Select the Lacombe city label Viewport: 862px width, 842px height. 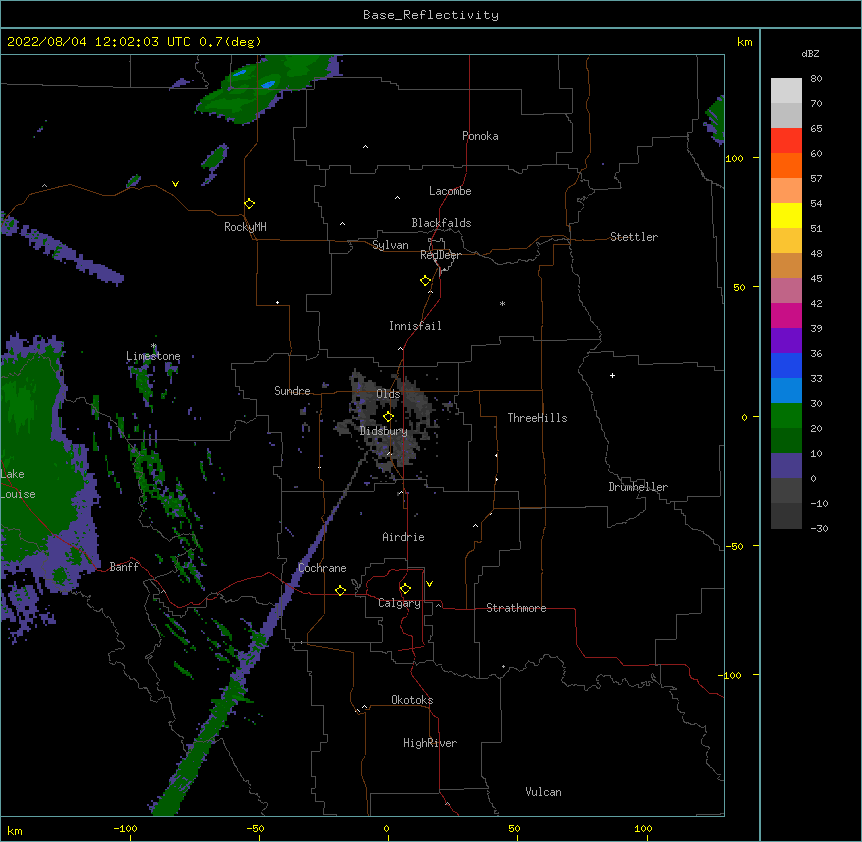point(450,191)
